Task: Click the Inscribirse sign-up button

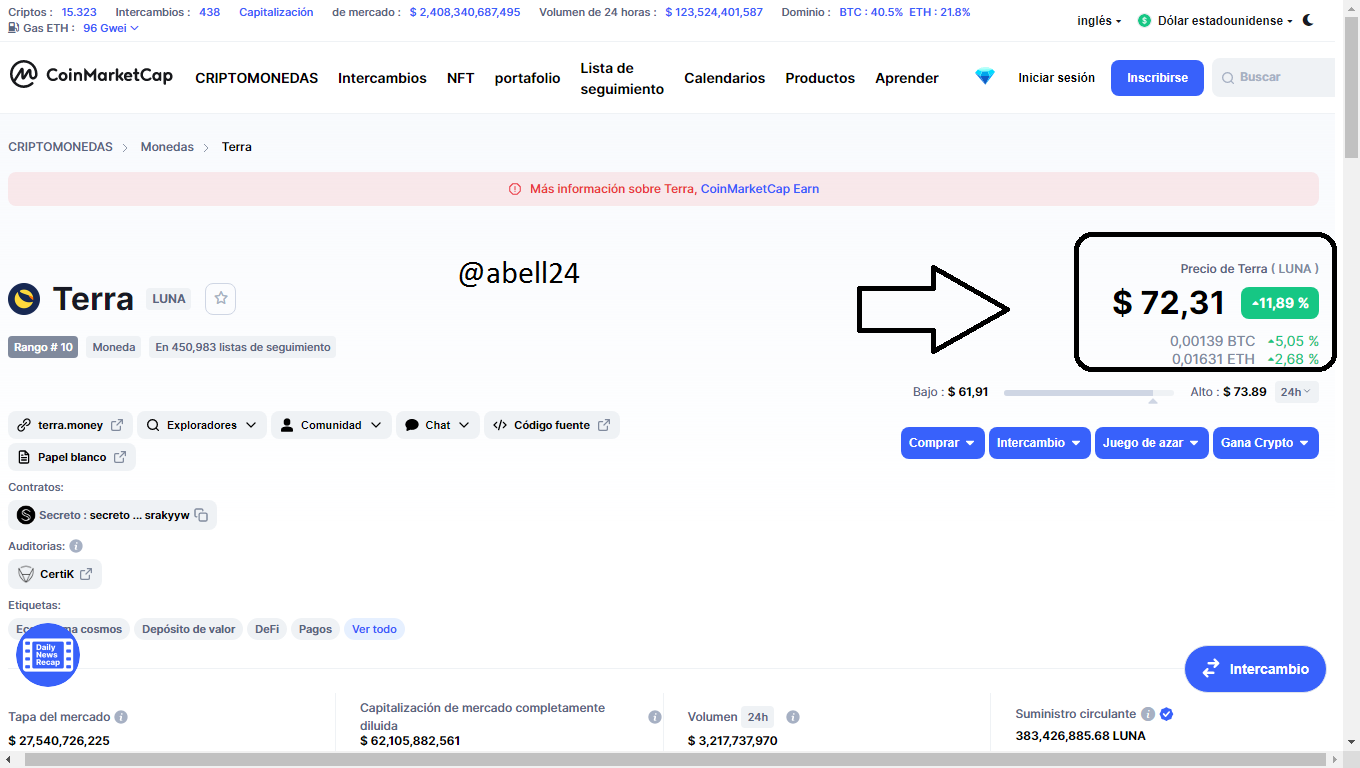Action: pyautogui.click(x=1157, y=78)
